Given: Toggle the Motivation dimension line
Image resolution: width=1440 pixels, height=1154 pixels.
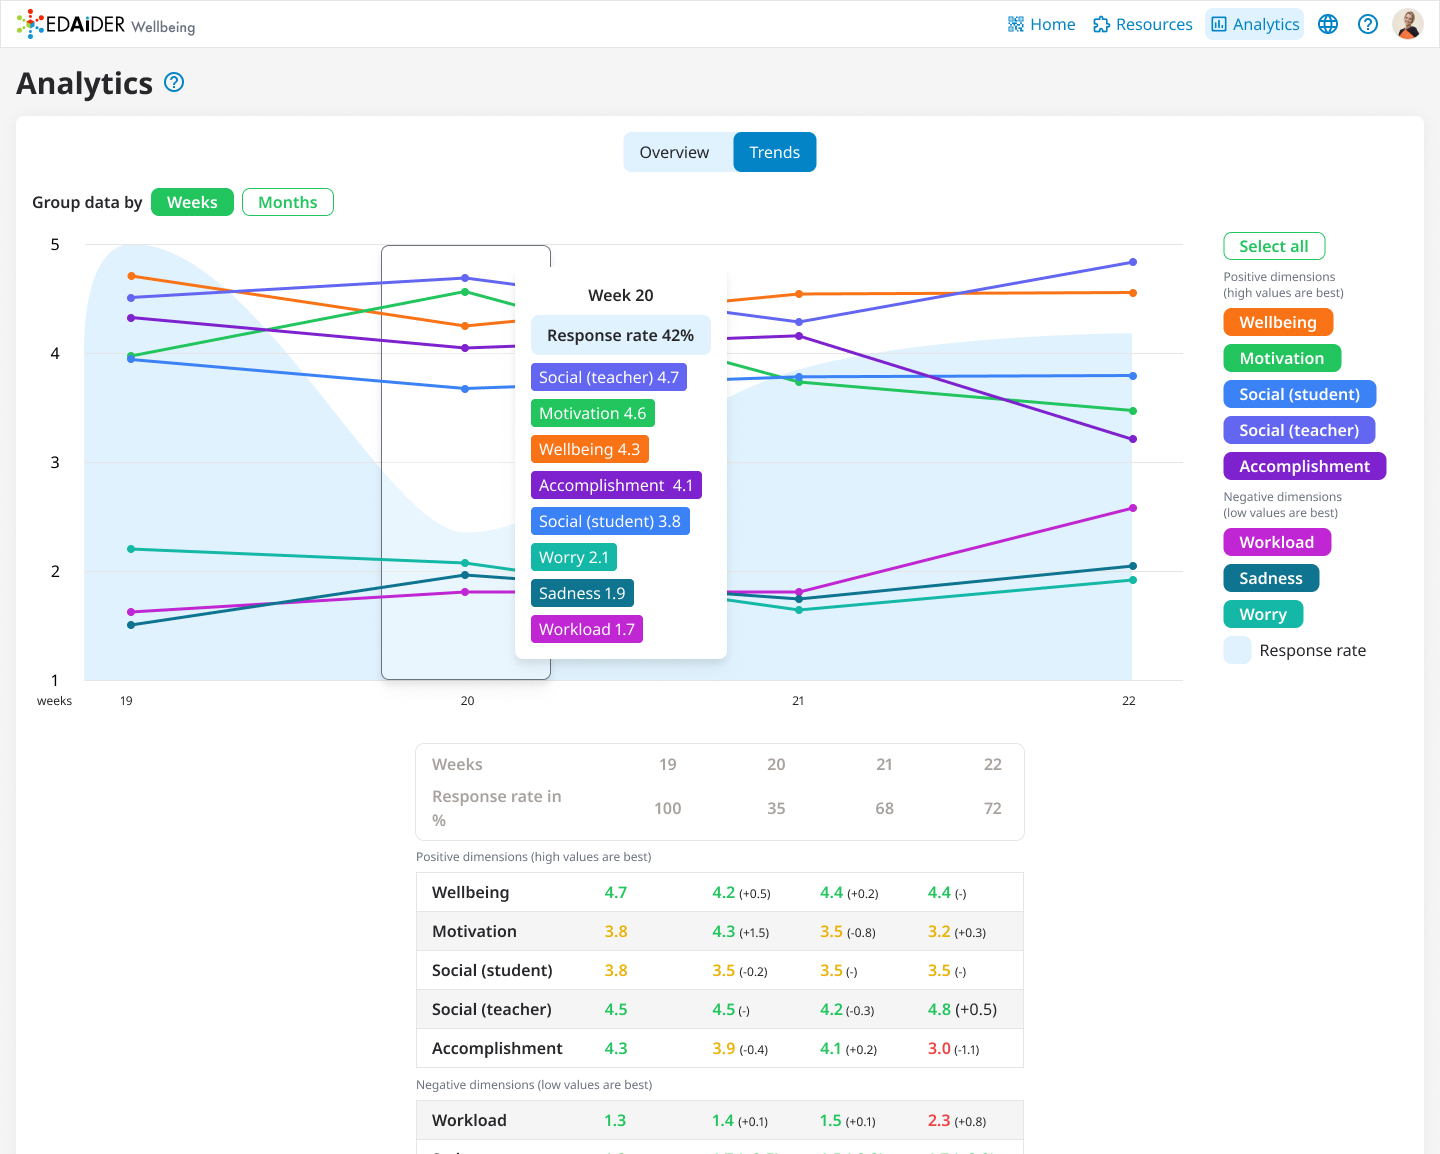Looking at the screenshot, I should pos(1282,358).
